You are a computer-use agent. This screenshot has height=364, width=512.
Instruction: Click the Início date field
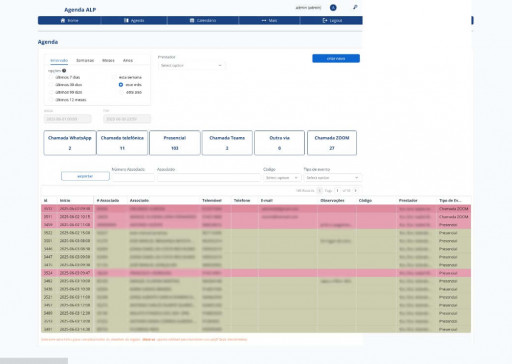coord(67,119)
